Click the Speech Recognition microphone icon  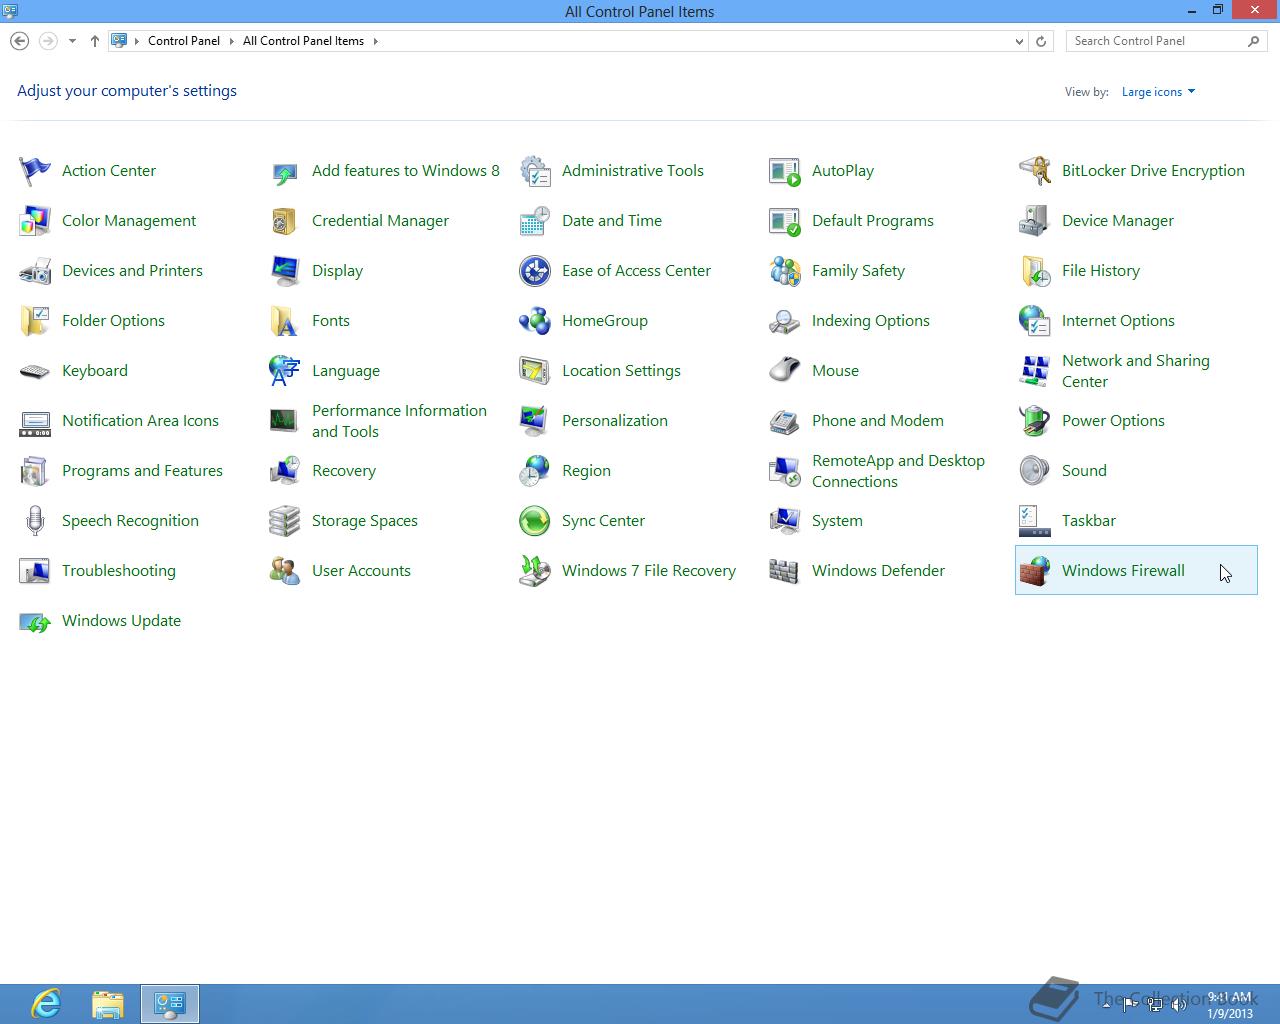pos(35,521)
